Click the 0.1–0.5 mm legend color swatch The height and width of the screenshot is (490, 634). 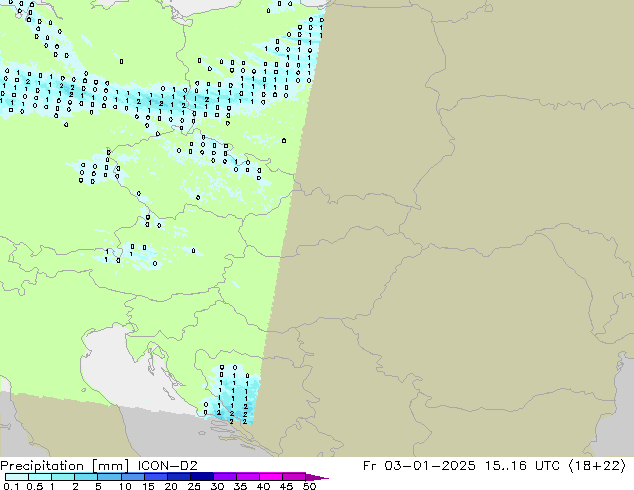(x=17, y=477)
